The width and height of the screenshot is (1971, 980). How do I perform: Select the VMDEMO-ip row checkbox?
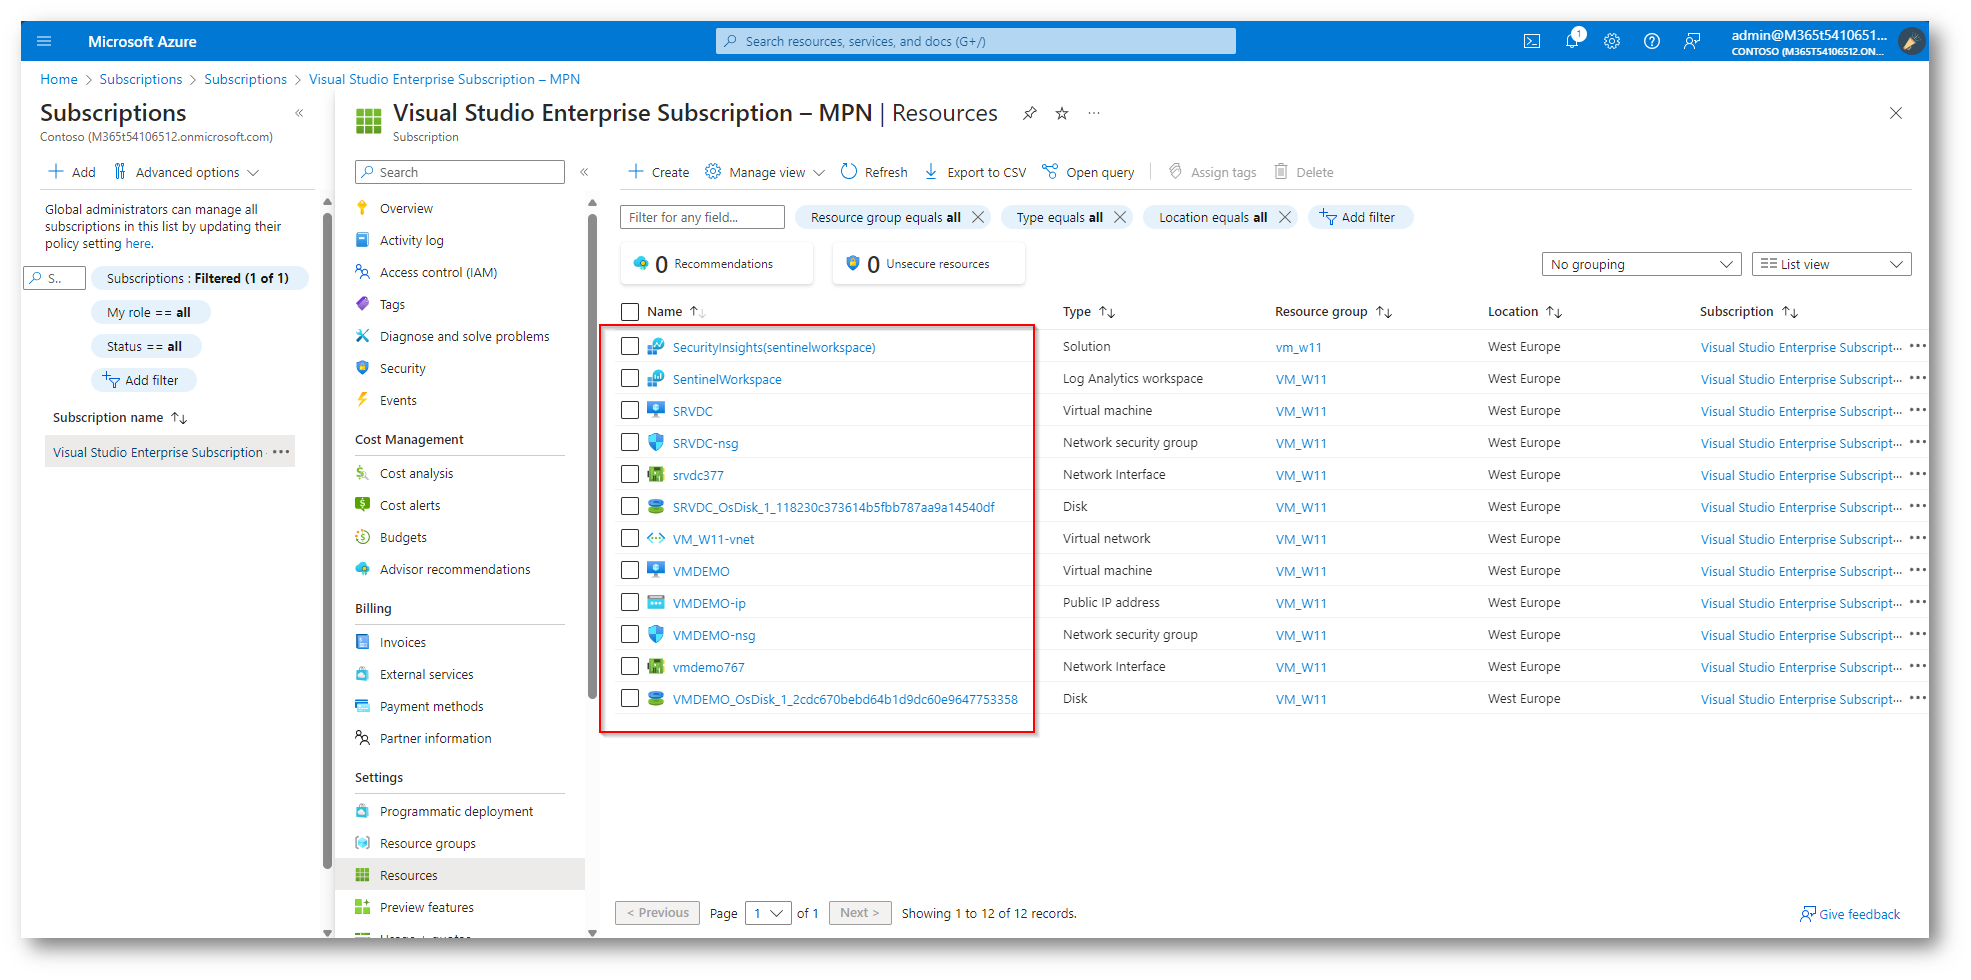[630, 602]
